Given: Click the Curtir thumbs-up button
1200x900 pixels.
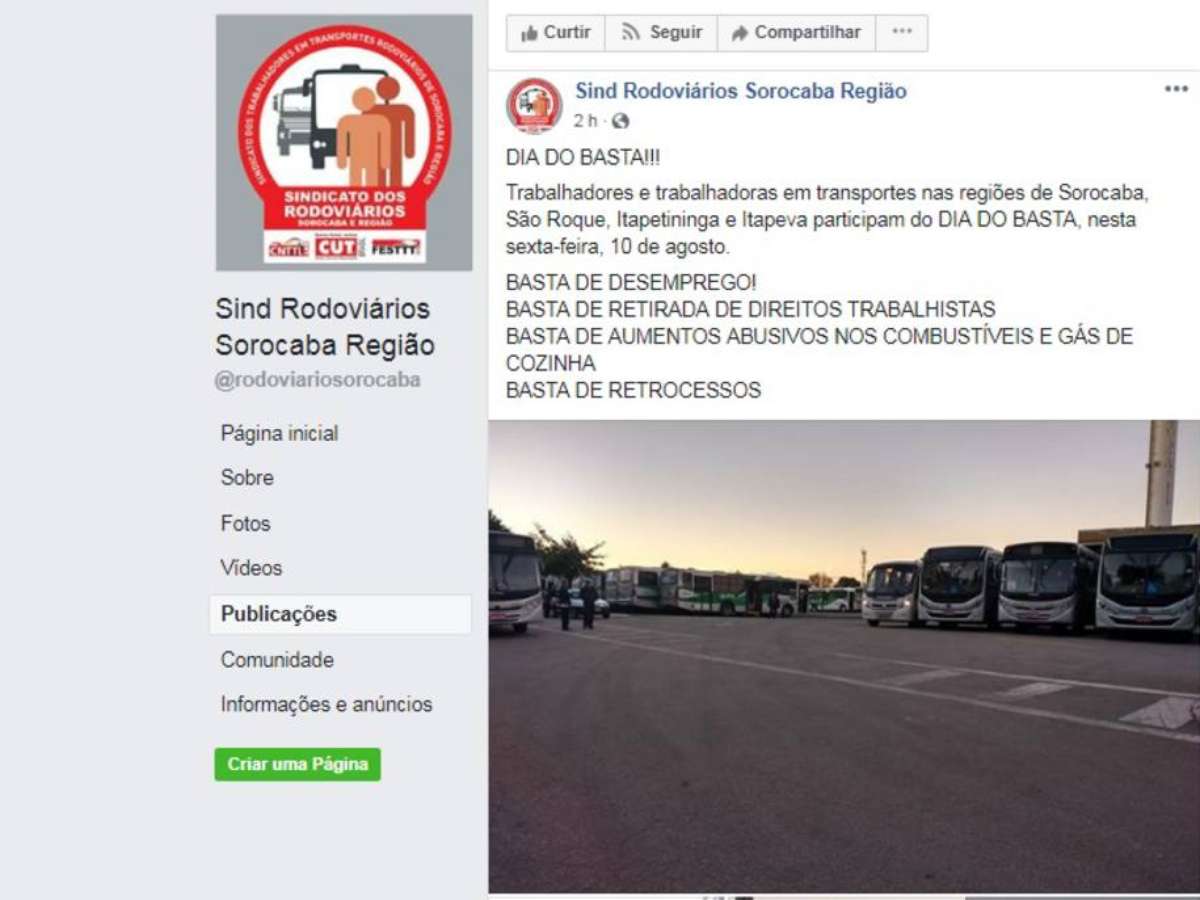Looking at the screenshot, I should tap(555, 33).
